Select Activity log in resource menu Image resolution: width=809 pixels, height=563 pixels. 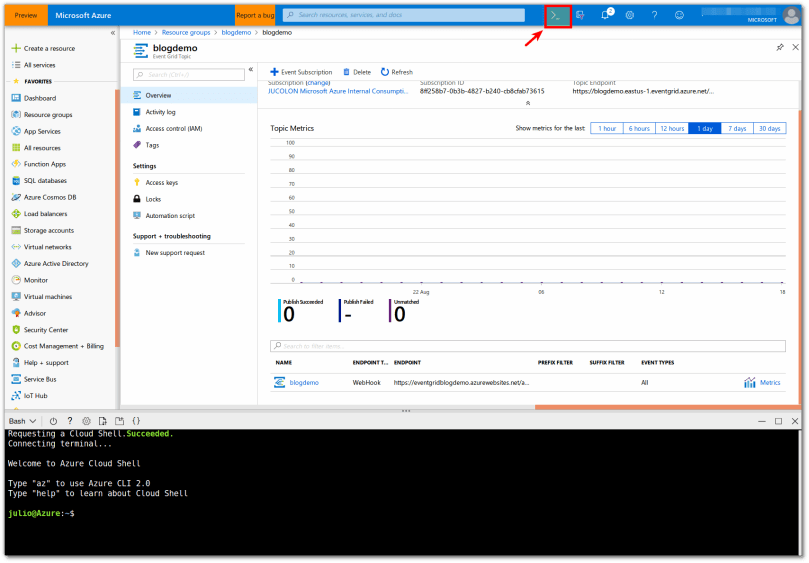(160, 112)
